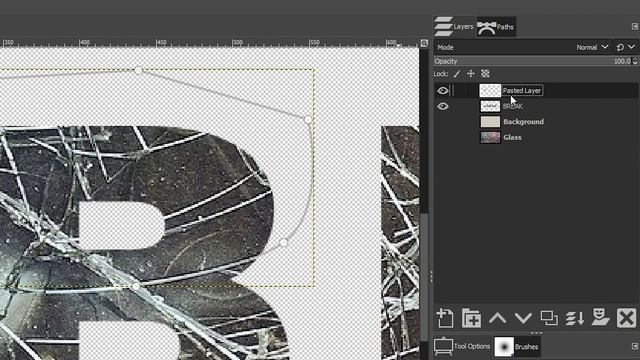Raise the layer with the up arrow
The image size is (640, 360).
pyautogui.click(x=497, y=318)
